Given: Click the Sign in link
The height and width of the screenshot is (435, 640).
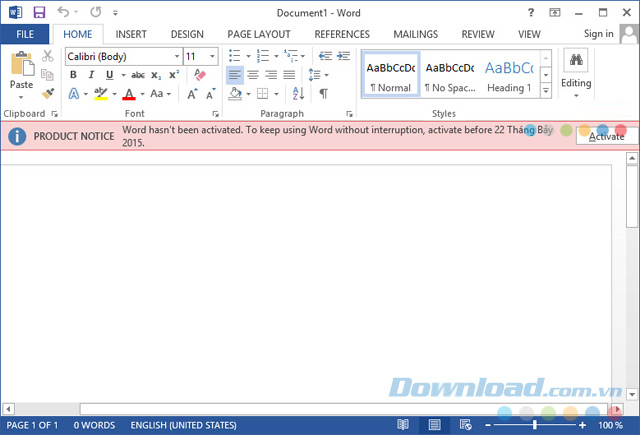Looking at the screenshot, I should click(x=598, y=33).
